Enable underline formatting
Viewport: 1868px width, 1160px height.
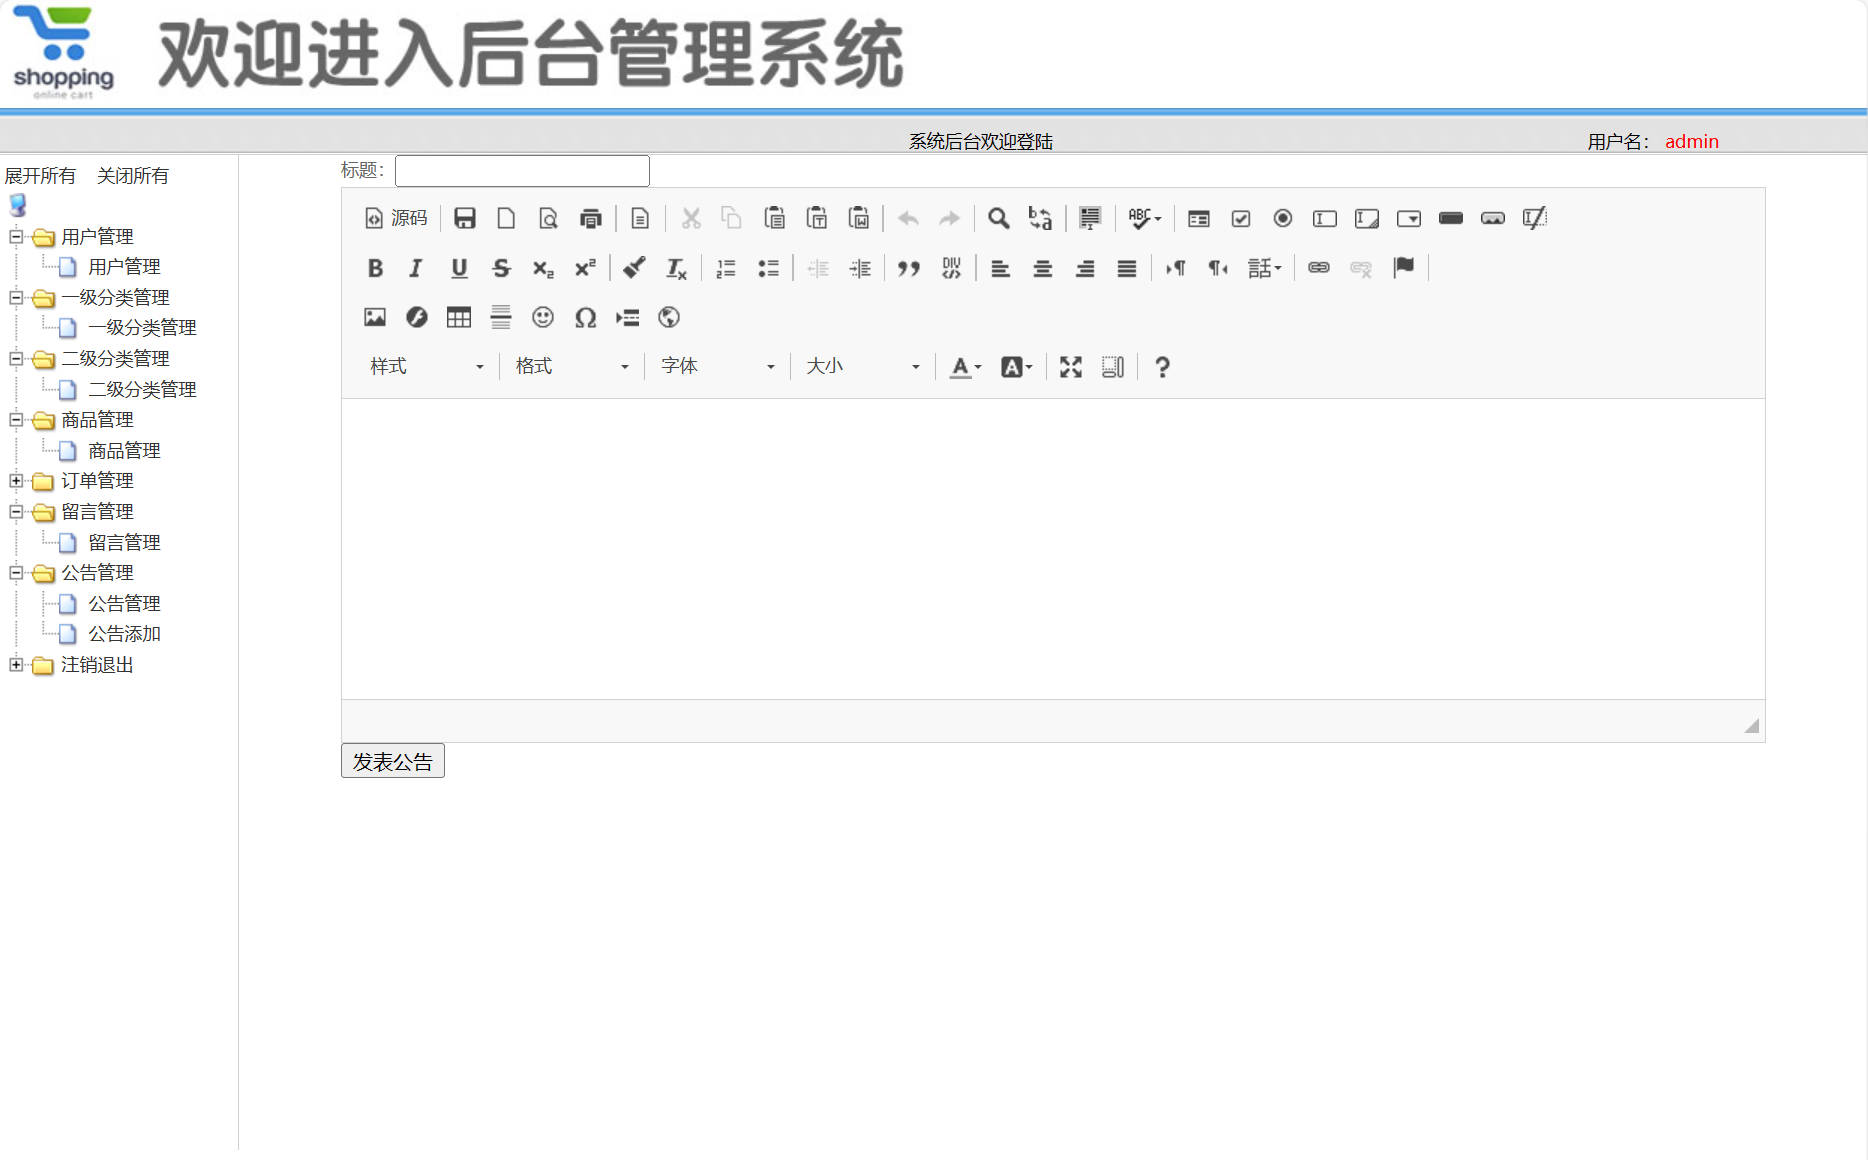click(x=458, y=268)
